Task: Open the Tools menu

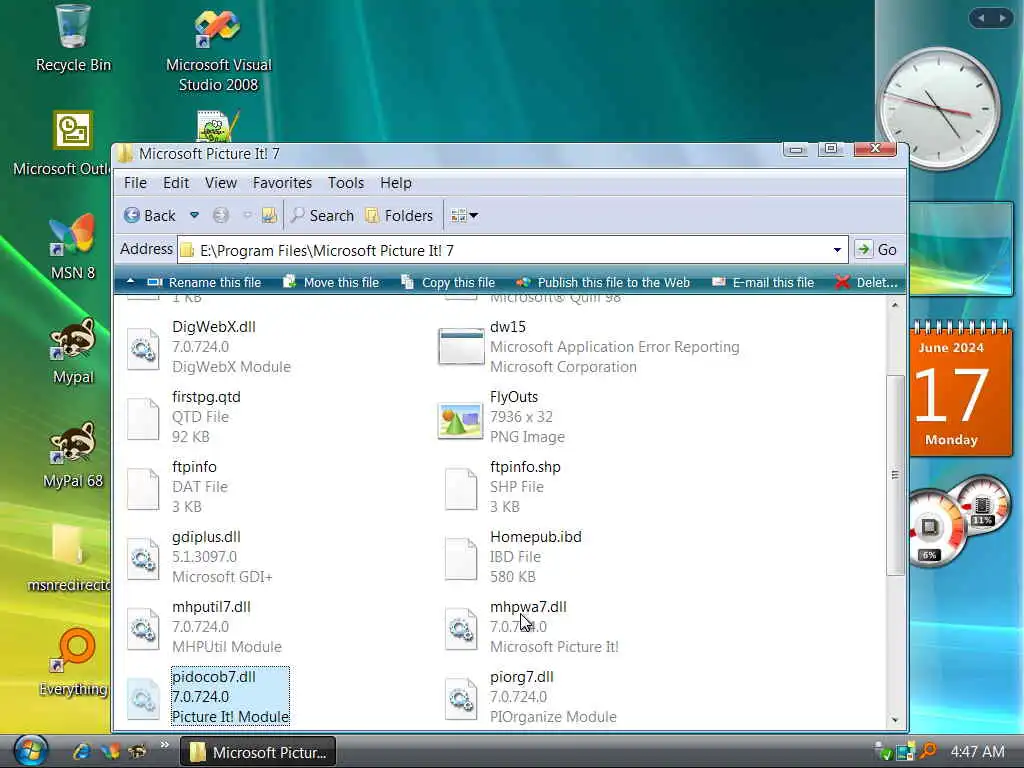Action: [345, 183]
